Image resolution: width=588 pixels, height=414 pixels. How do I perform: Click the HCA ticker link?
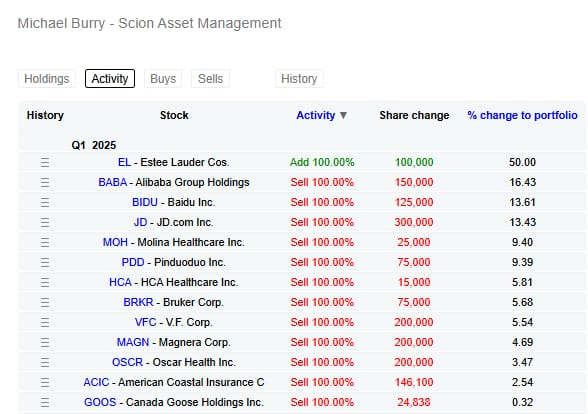[x=120, y=282]
